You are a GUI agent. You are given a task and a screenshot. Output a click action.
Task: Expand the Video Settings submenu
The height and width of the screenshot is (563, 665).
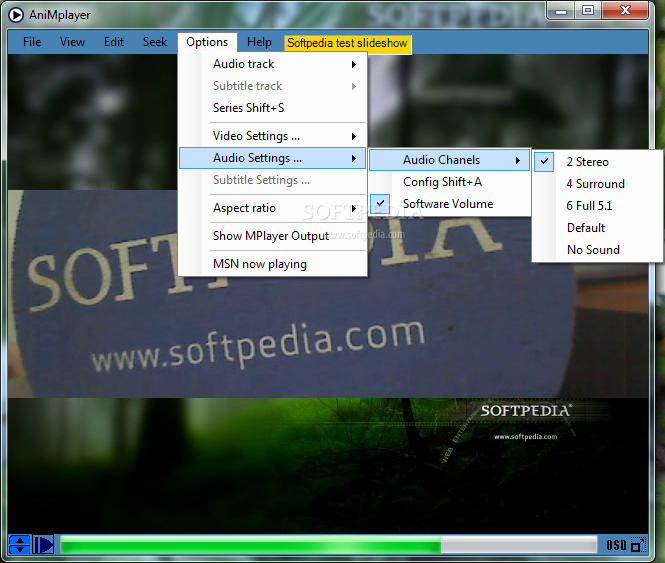pos(273,136)
